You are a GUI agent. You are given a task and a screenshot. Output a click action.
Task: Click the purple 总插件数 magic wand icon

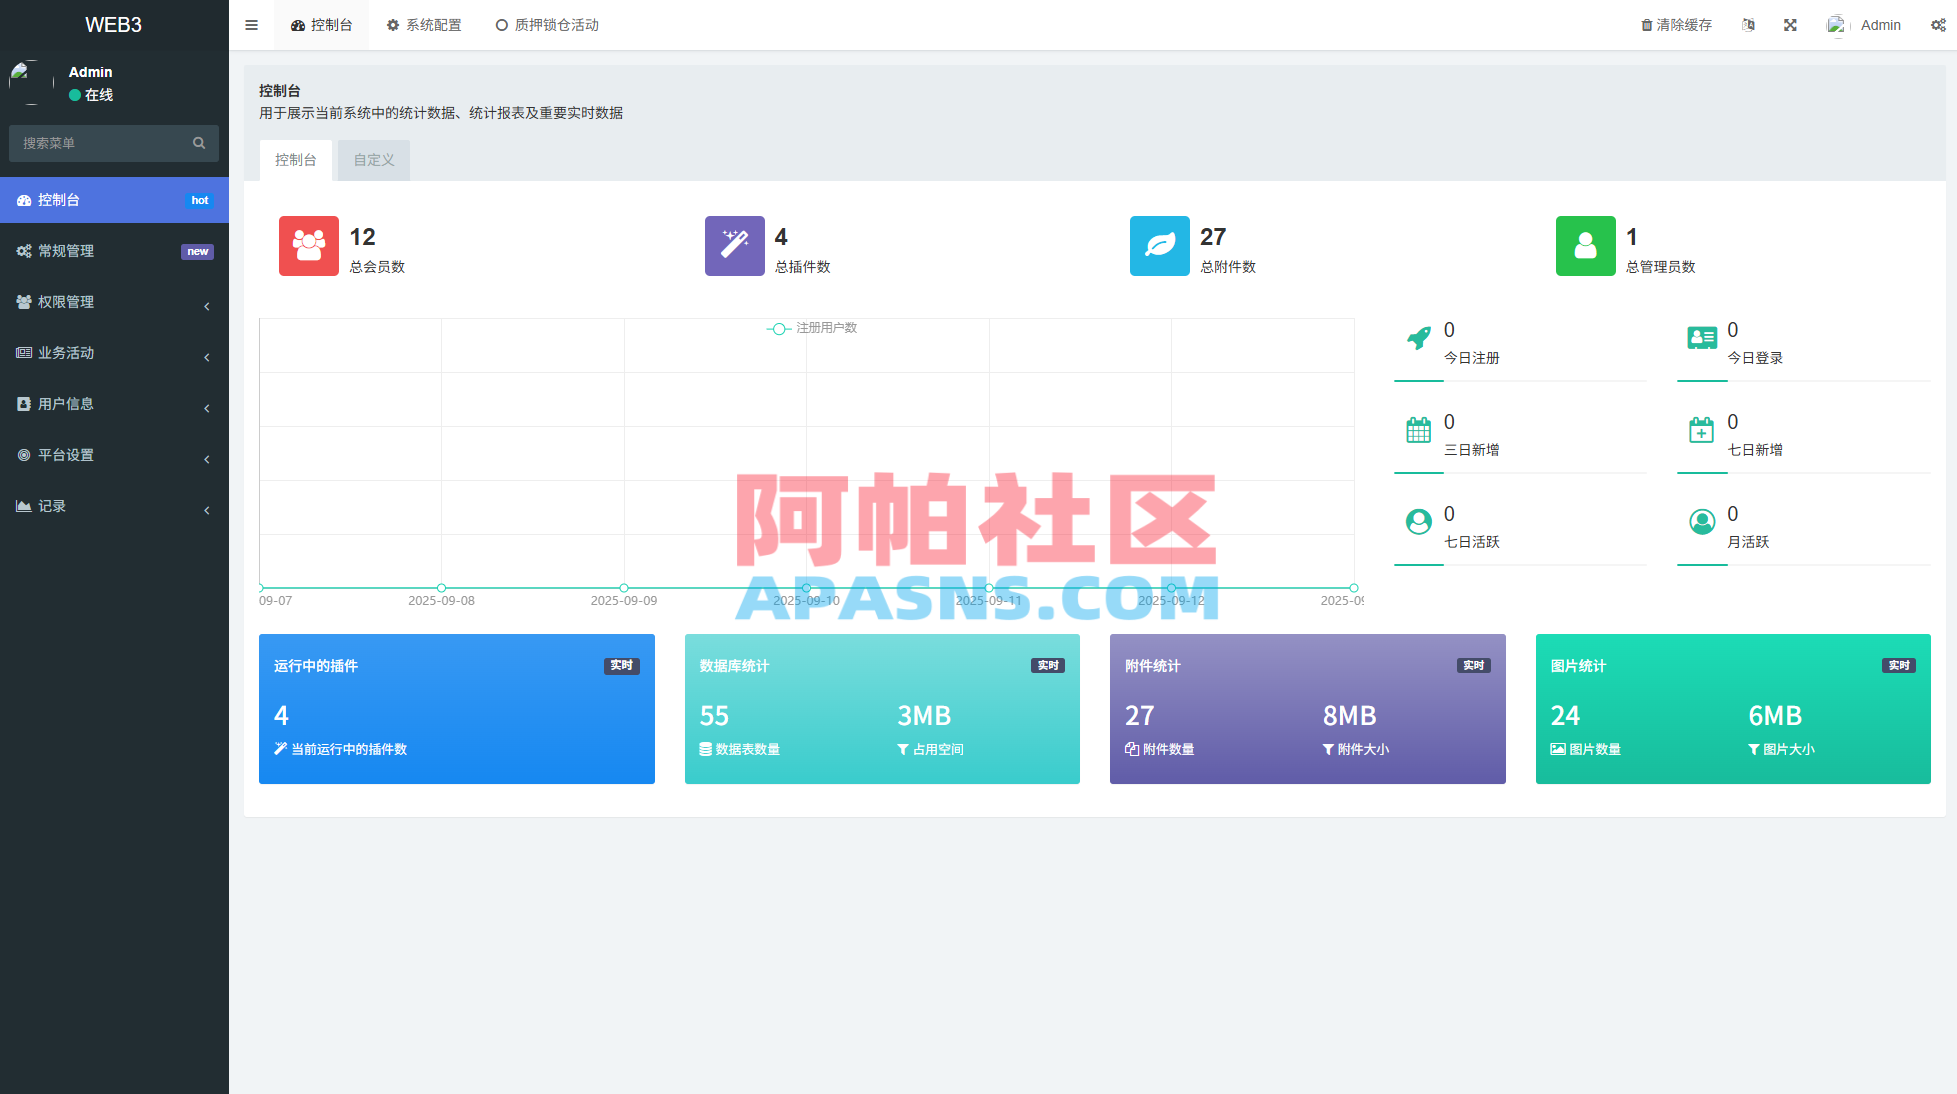735,246
